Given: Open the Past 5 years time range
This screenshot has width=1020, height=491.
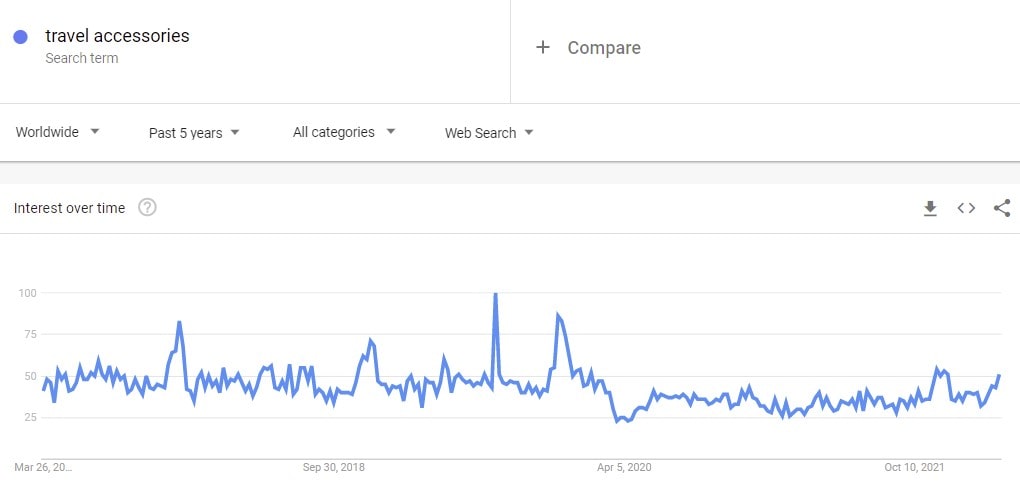Looking at the screenshot, I should coord(194,132).
